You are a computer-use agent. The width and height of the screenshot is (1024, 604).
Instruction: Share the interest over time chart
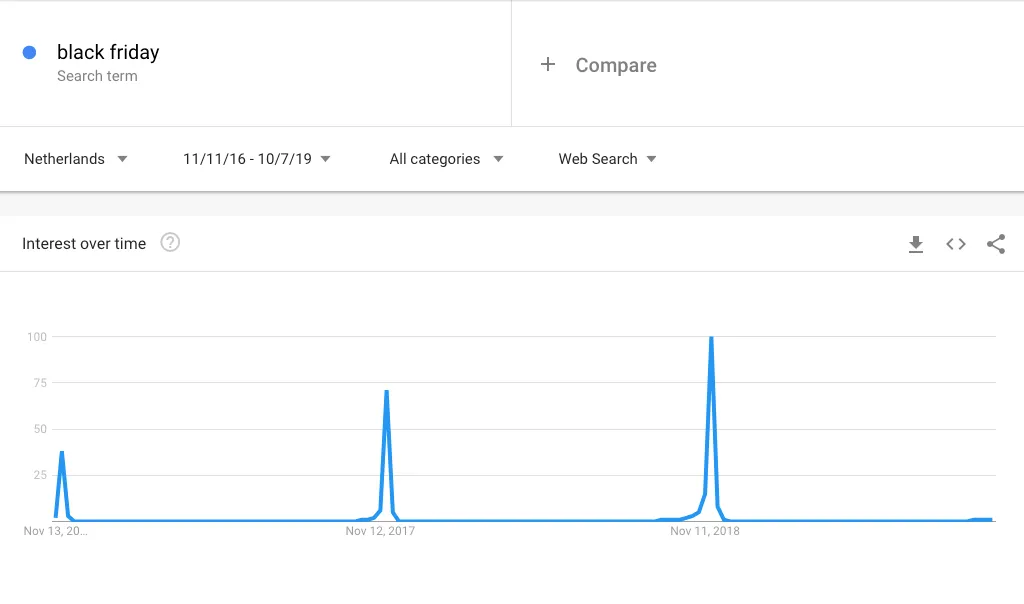tap(996, 244)
